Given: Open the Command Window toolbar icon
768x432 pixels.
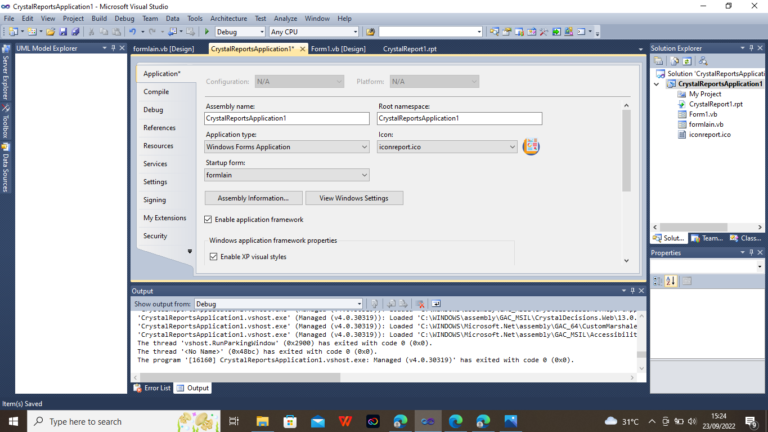Looking at the screenshot, I should point(581,32).
